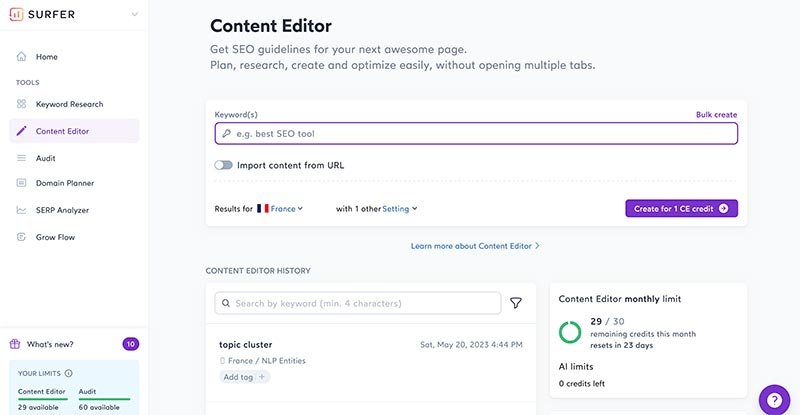
Task: Open the France country dropdown
Action: coord(286,209)
